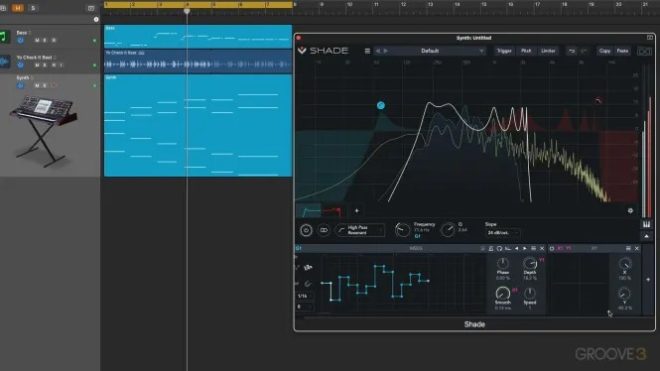
Task: Click the Yo Check It Beat waveform icon
Action: click(5, 62)
